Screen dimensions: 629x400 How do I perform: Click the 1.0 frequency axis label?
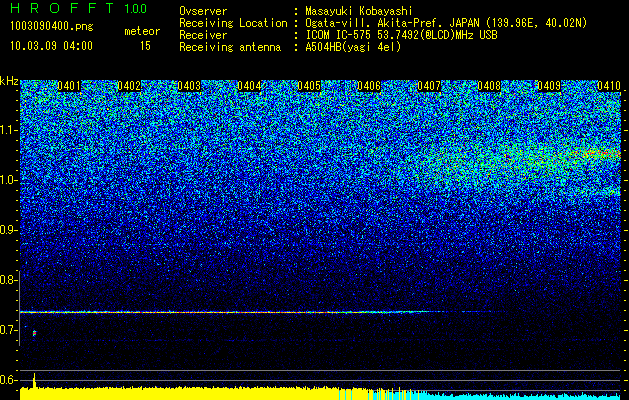8,180
